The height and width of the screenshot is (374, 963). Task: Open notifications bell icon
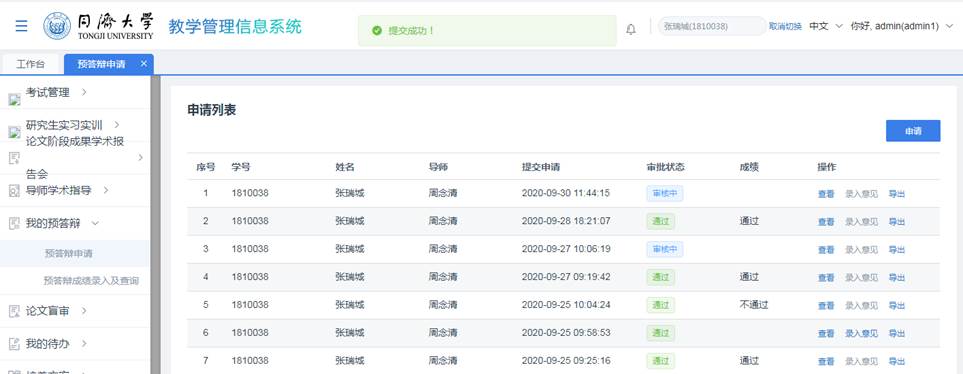coord(631,29)
